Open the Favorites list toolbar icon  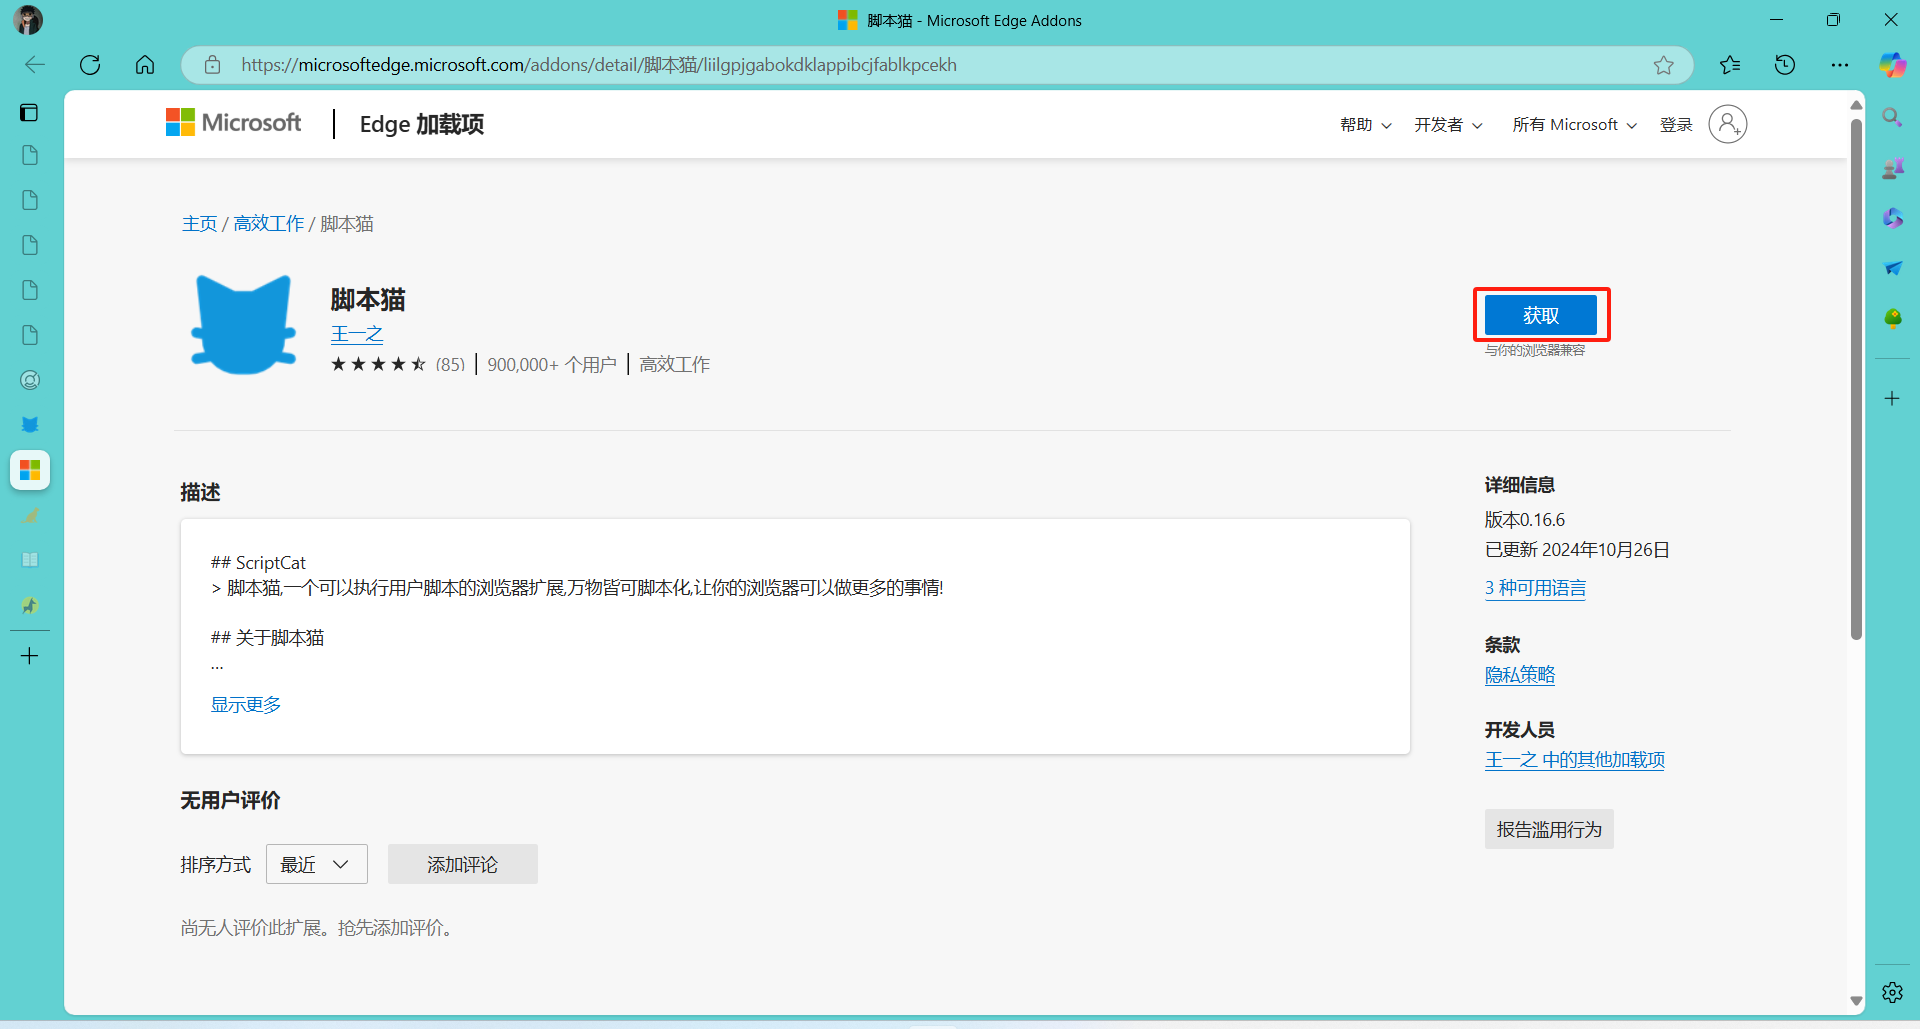coord(1730,65)
